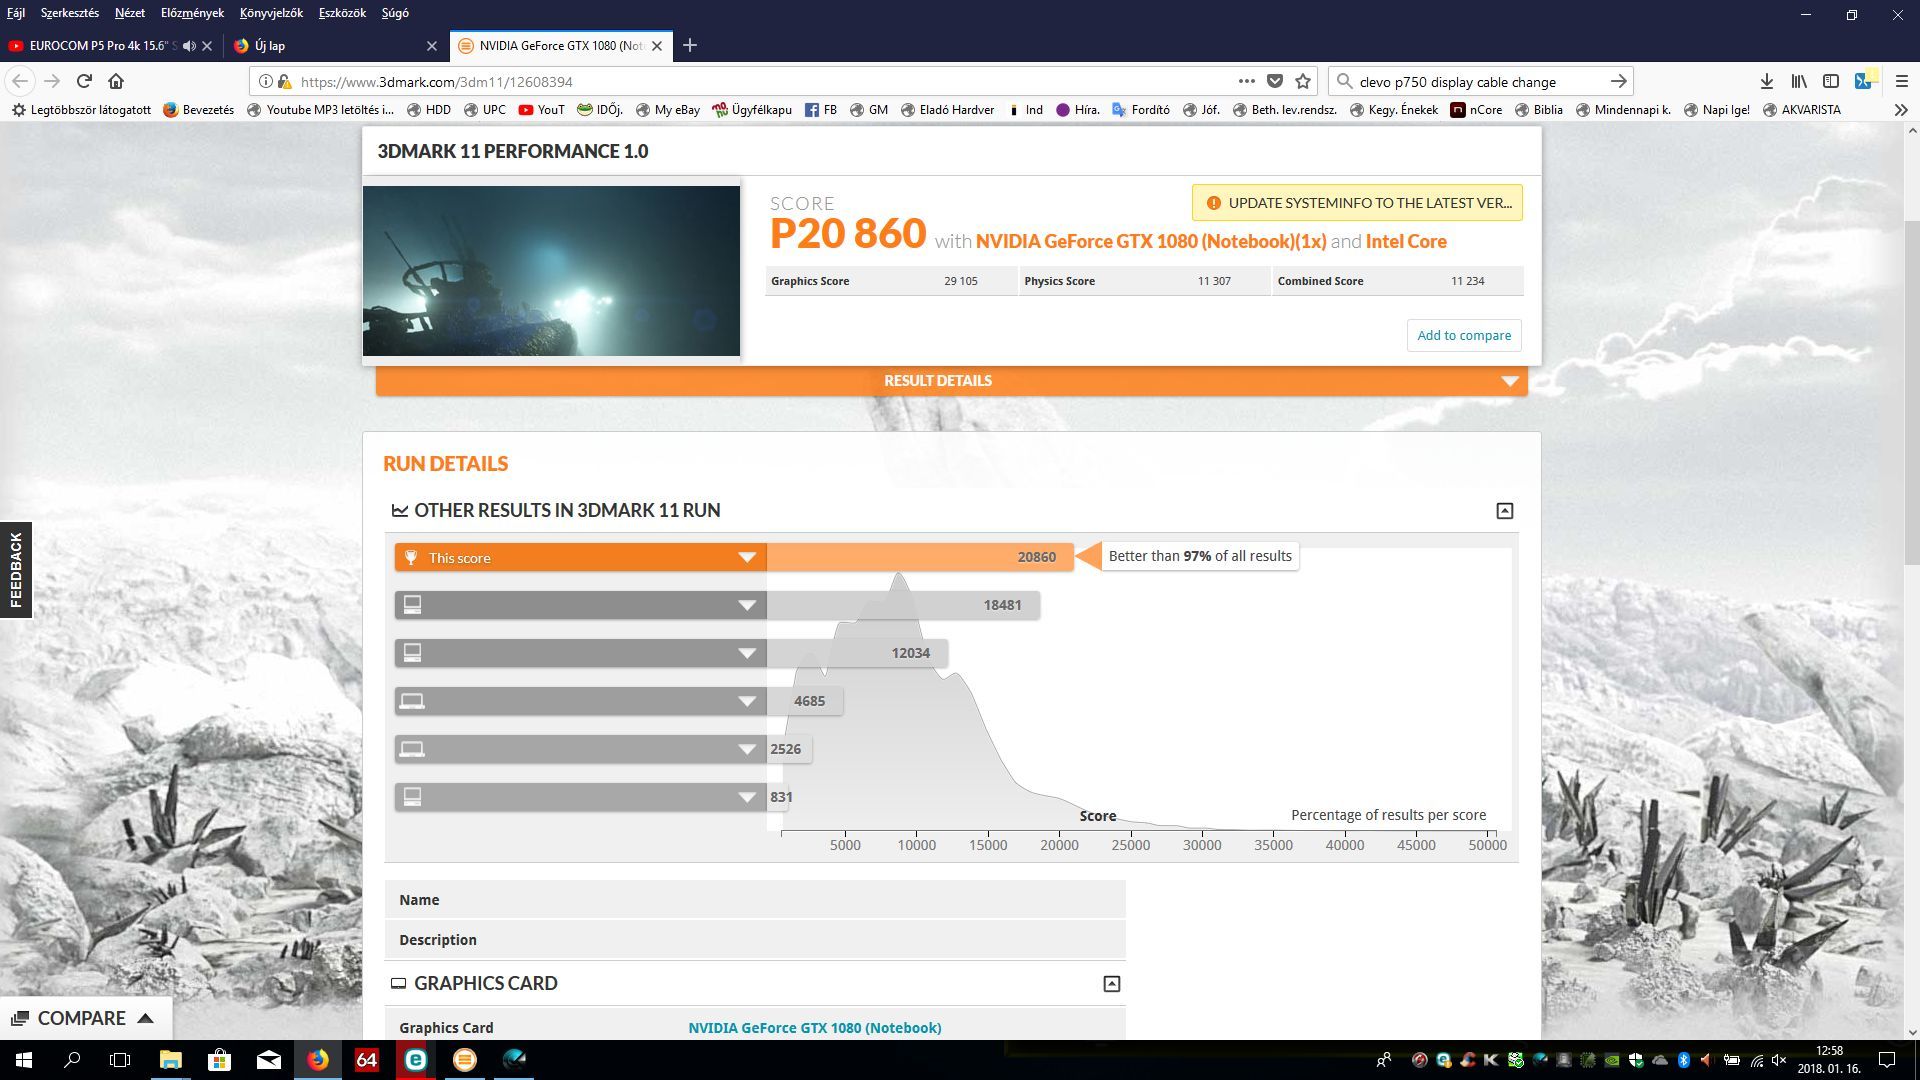1920x1080 pixels.
Task: Collapse the Other Results section
Action: coord(1504,511)
